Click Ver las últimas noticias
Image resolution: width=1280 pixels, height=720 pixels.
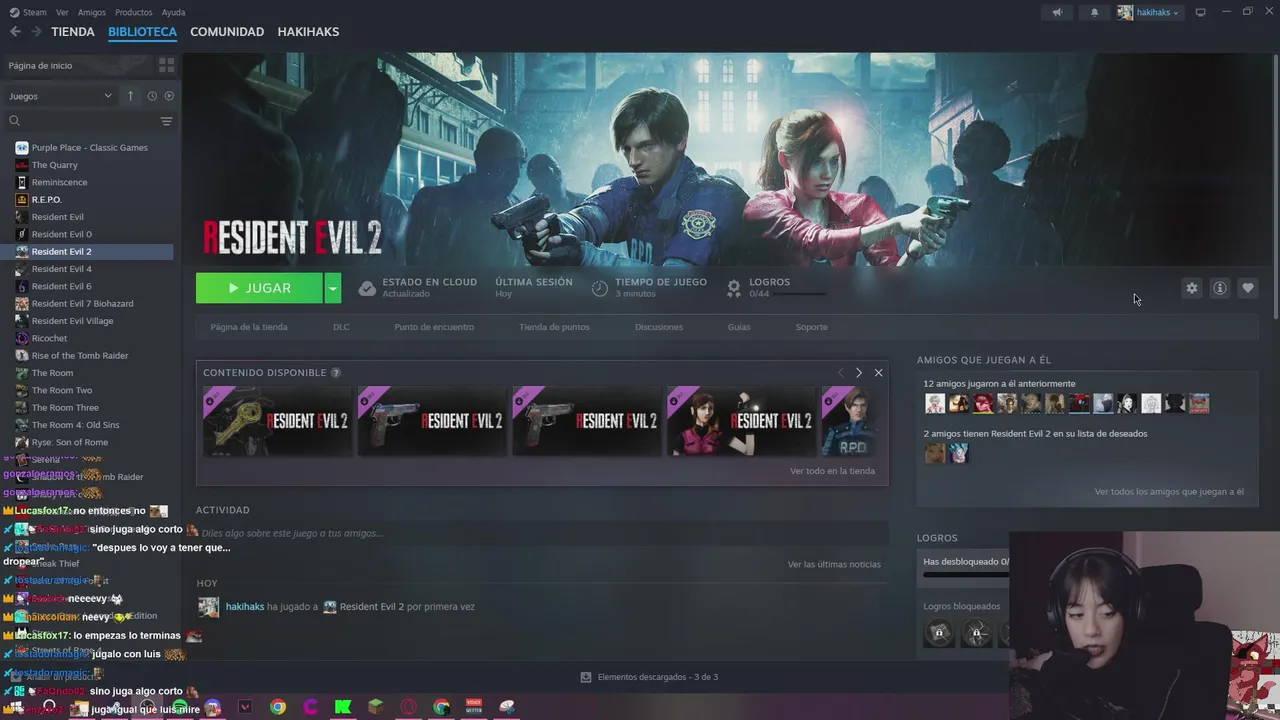834,564
